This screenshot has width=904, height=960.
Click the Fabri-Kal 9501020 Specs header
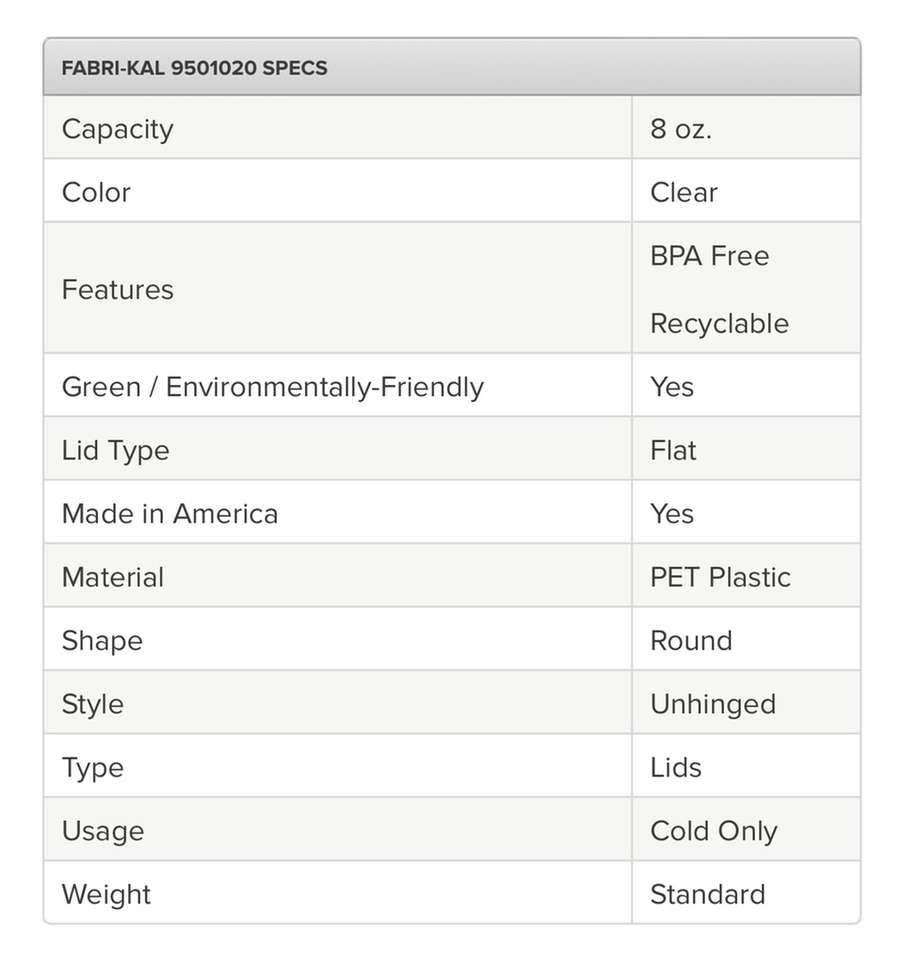(195, 69)
